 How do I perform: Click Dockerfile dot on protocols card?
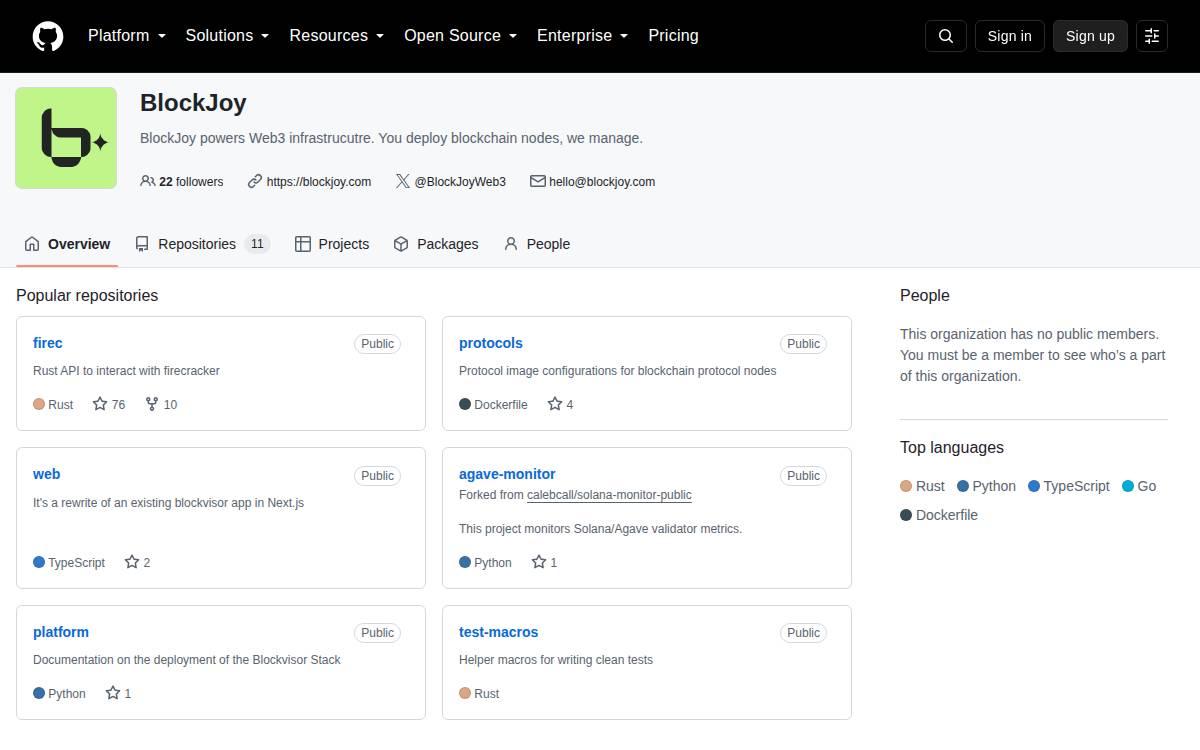[x=465, y=404]
